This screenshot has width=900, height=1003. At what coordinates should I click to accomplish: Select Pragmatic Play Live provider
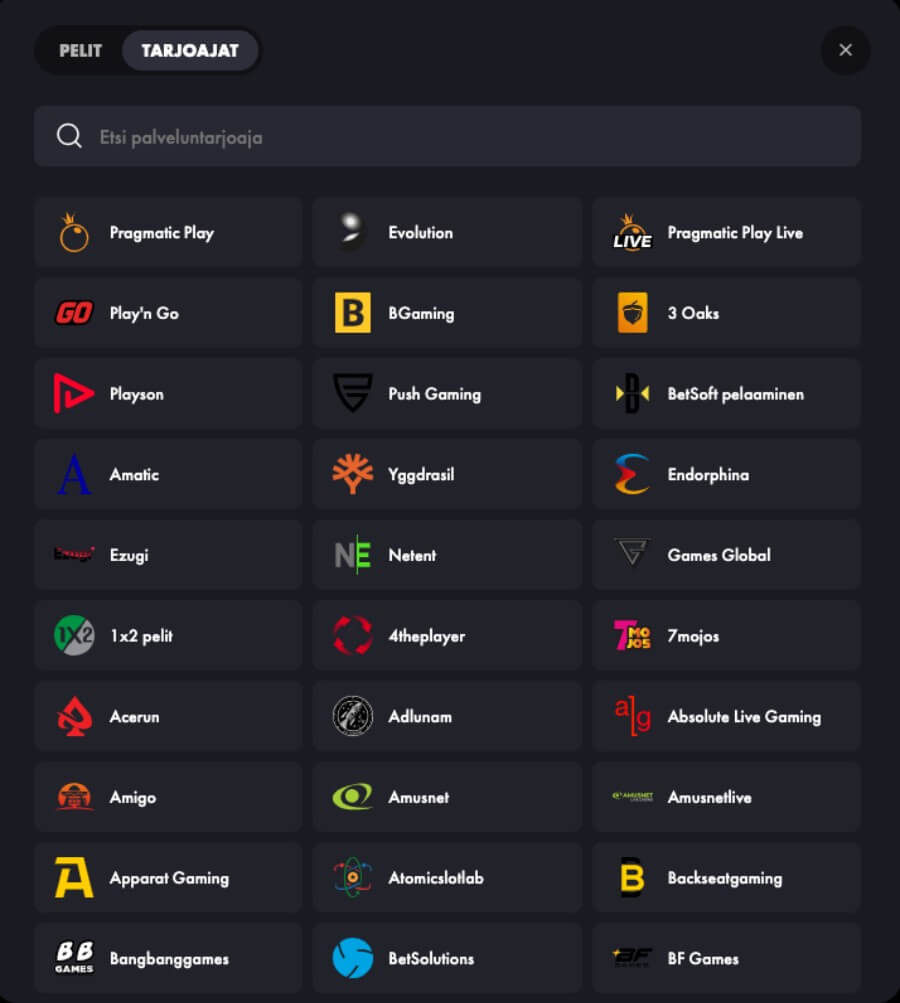pos(726,232)
